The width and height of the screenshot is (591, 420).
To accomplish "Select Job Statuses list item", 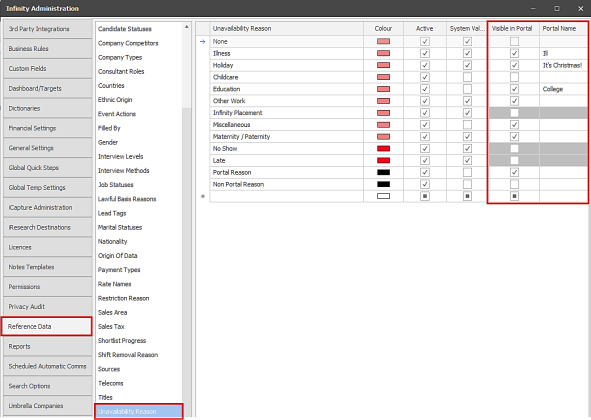I will (116, 185).
